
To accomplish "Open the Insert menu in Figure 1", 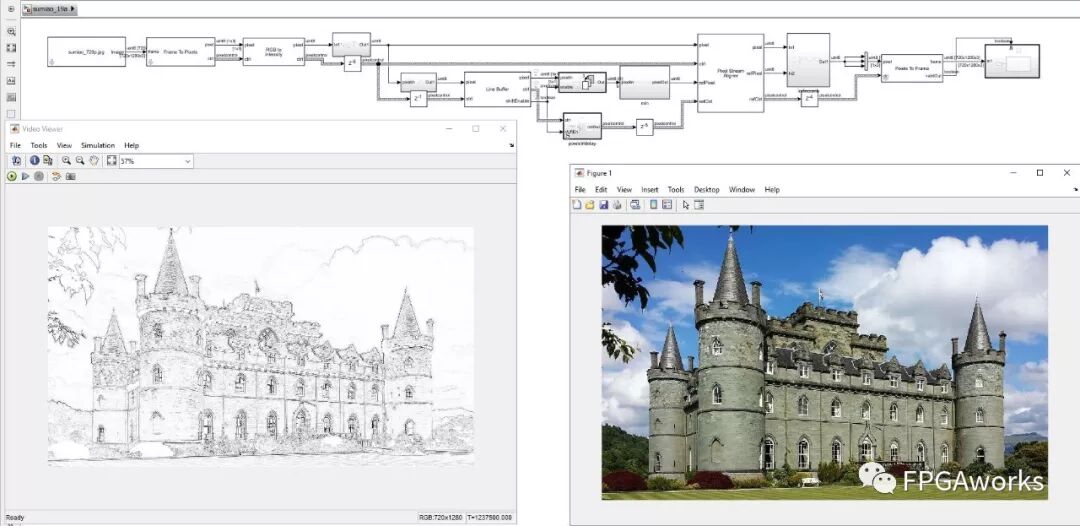I will (650, 189).
